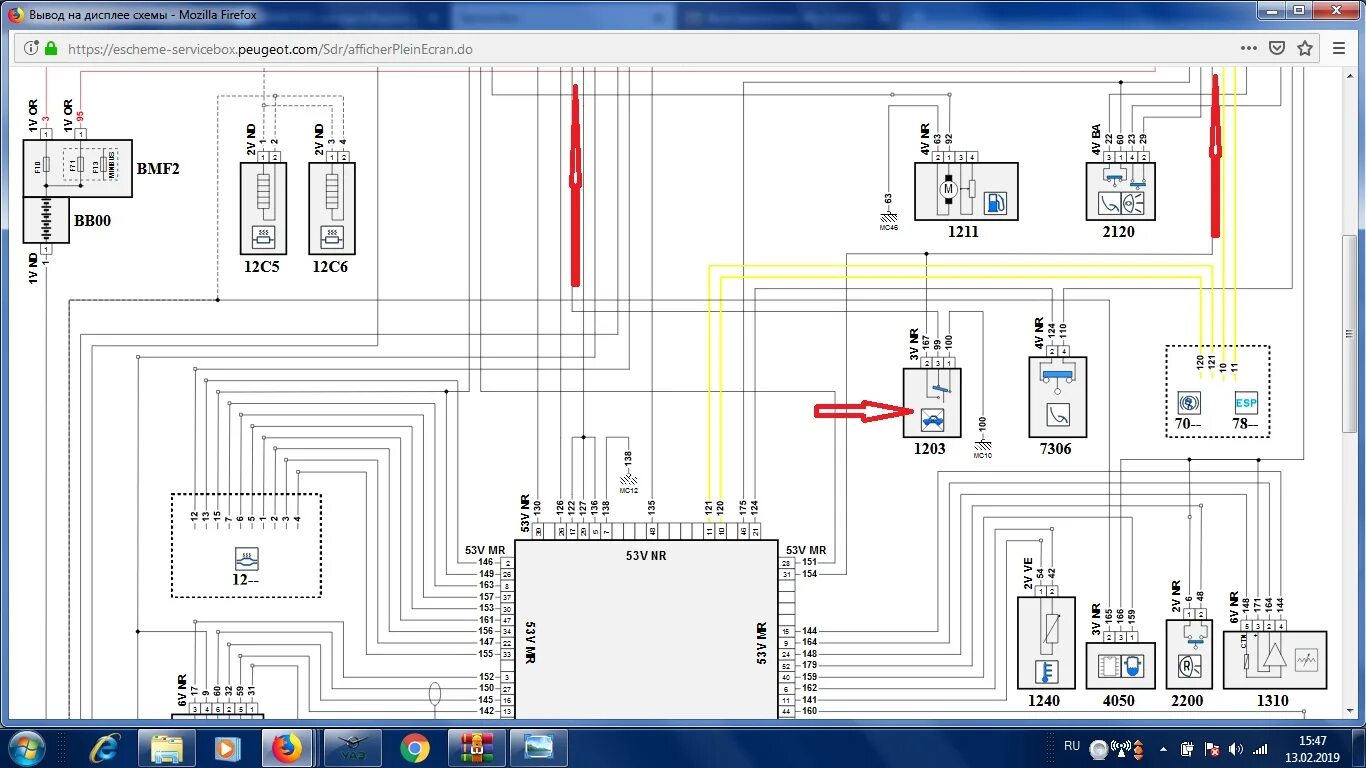Launch Internet Explorer from the taskbar

(105, 748)
